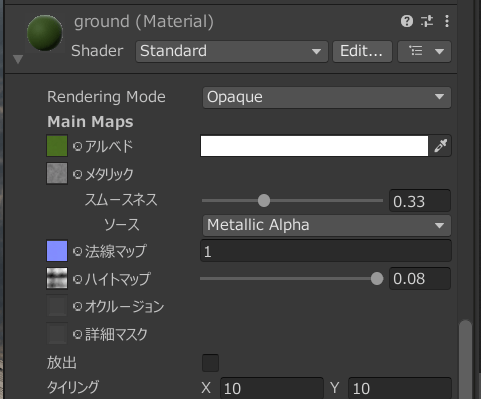Open texture picker circle next to ハイトマップ
The height and width of the screenshot is (399, 481).
(77, 279)
